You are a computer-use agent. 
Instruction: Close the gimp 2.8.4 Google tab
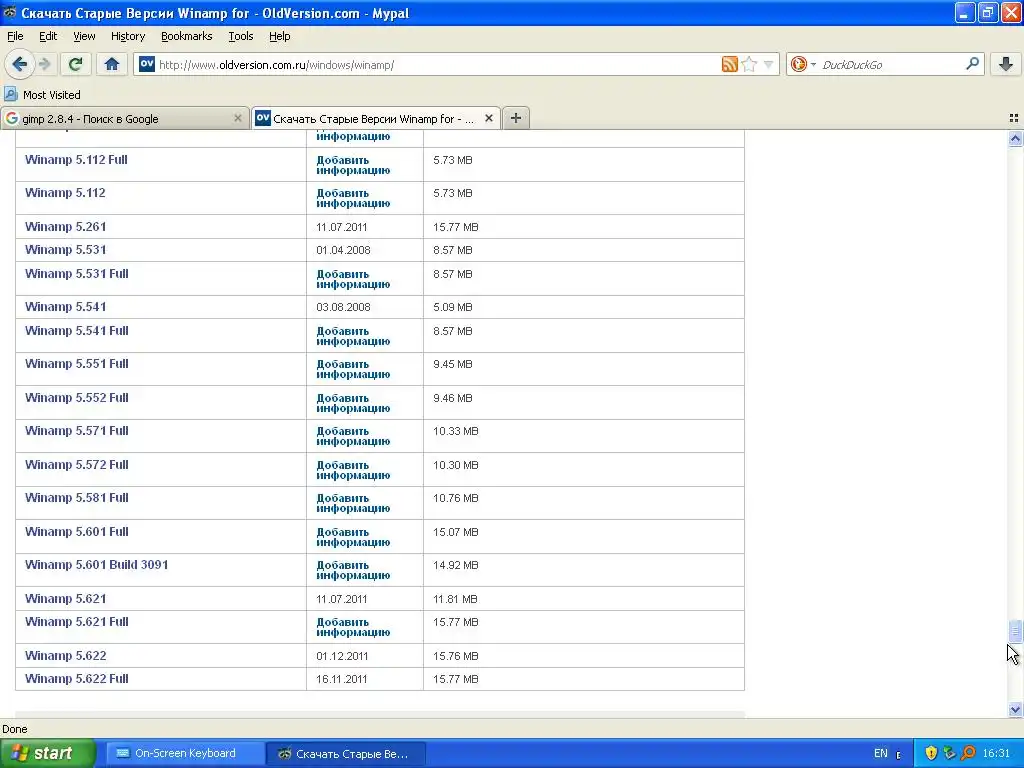(238, 118)
